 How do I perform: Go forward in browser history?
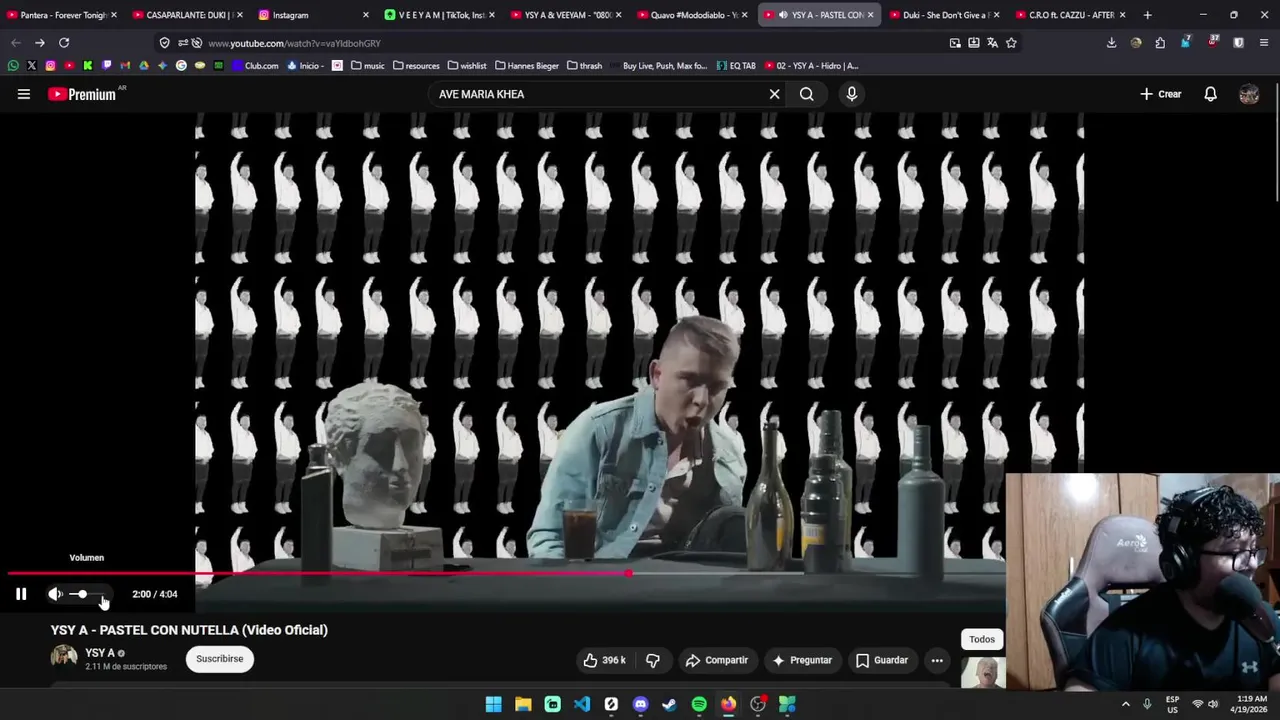[x=39, y=43]
